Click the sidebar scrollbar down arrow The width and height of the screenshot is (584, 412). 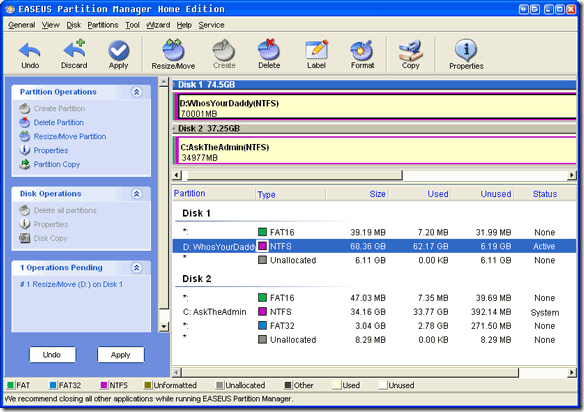click(x=164, y=327)
